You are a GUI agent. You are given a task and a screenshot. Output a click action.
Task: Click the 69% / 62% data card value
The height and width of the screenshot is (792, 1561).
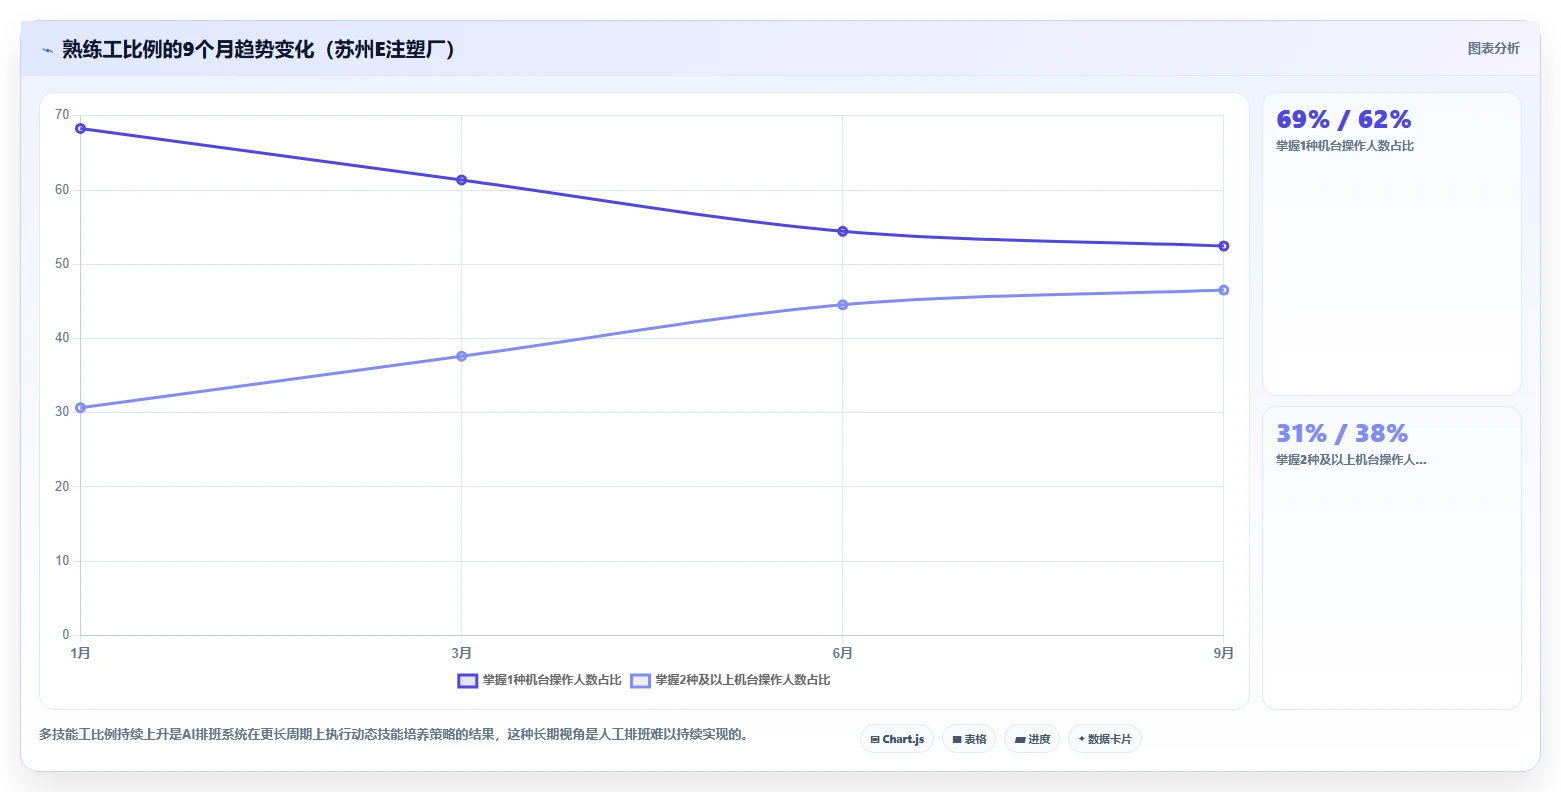[x=1343, y=120]
